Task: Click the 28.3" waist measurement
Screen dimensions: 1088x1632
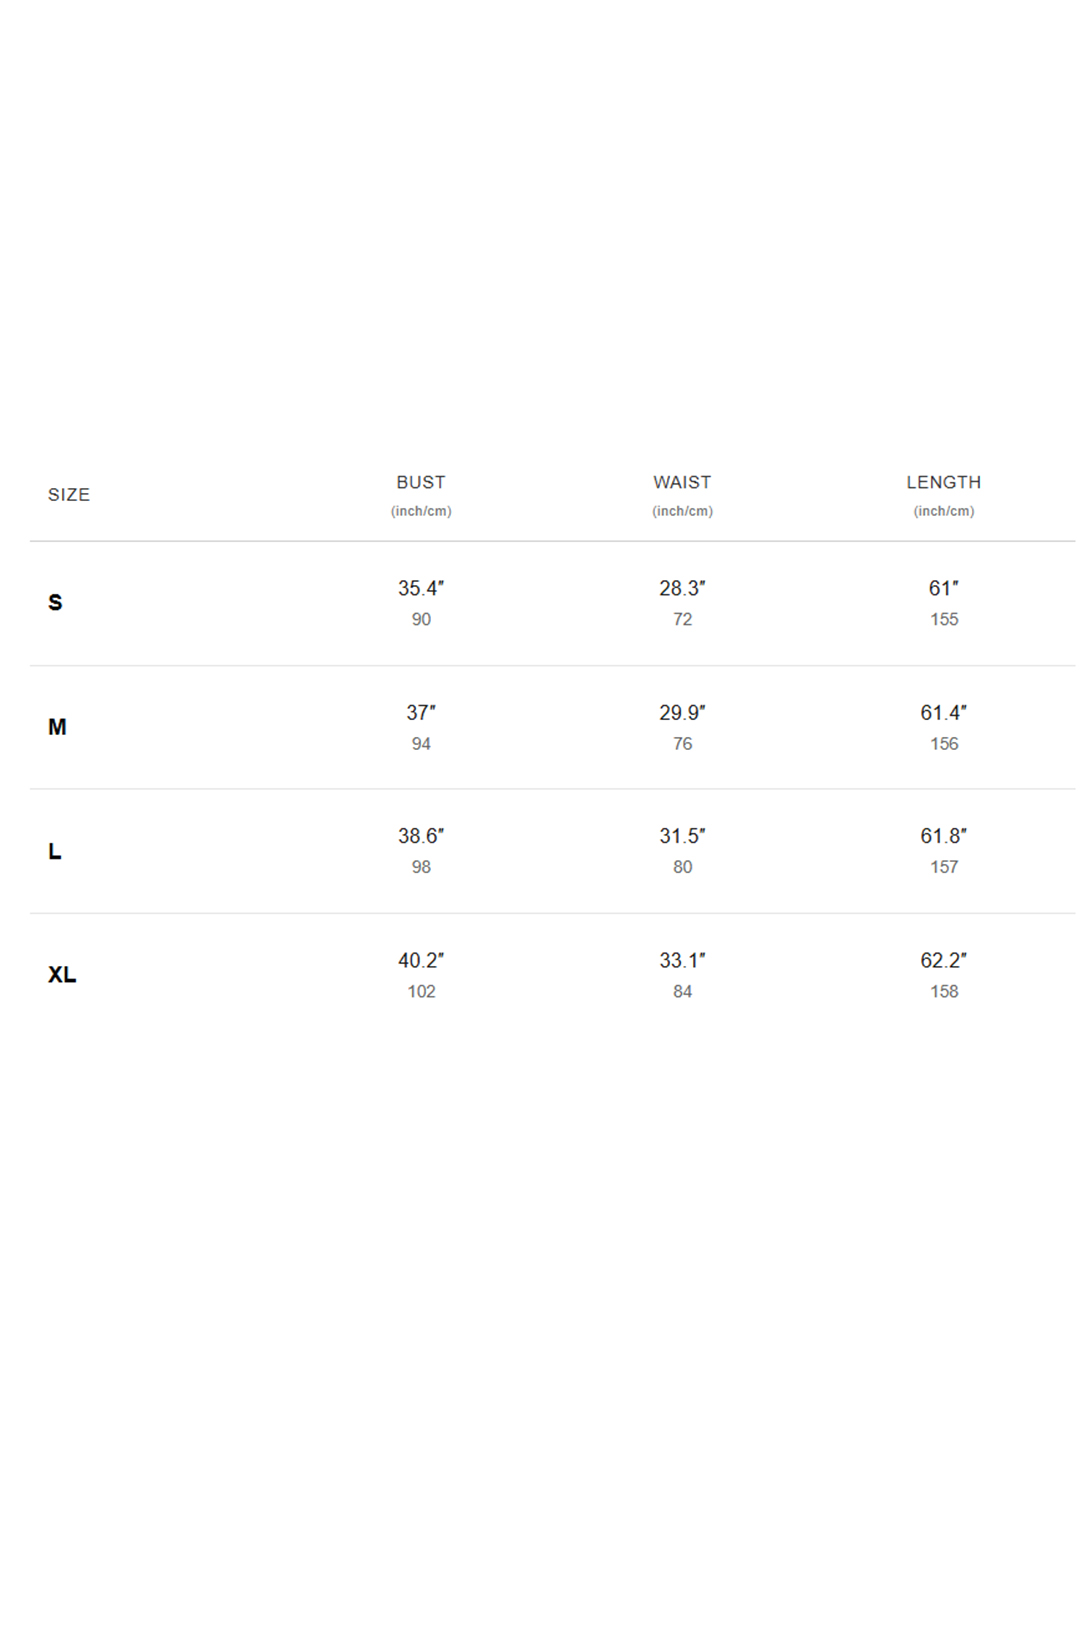Action: coord(682,588)
